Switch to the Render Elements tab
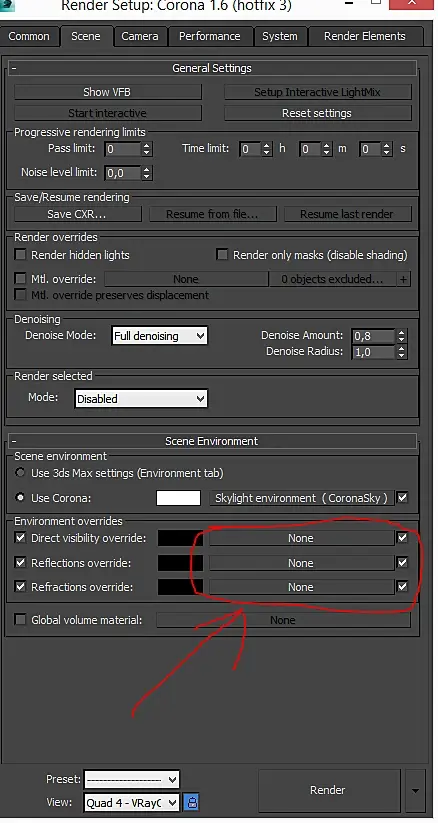Screen dimensions: 438x823 [x=364, y=36]
